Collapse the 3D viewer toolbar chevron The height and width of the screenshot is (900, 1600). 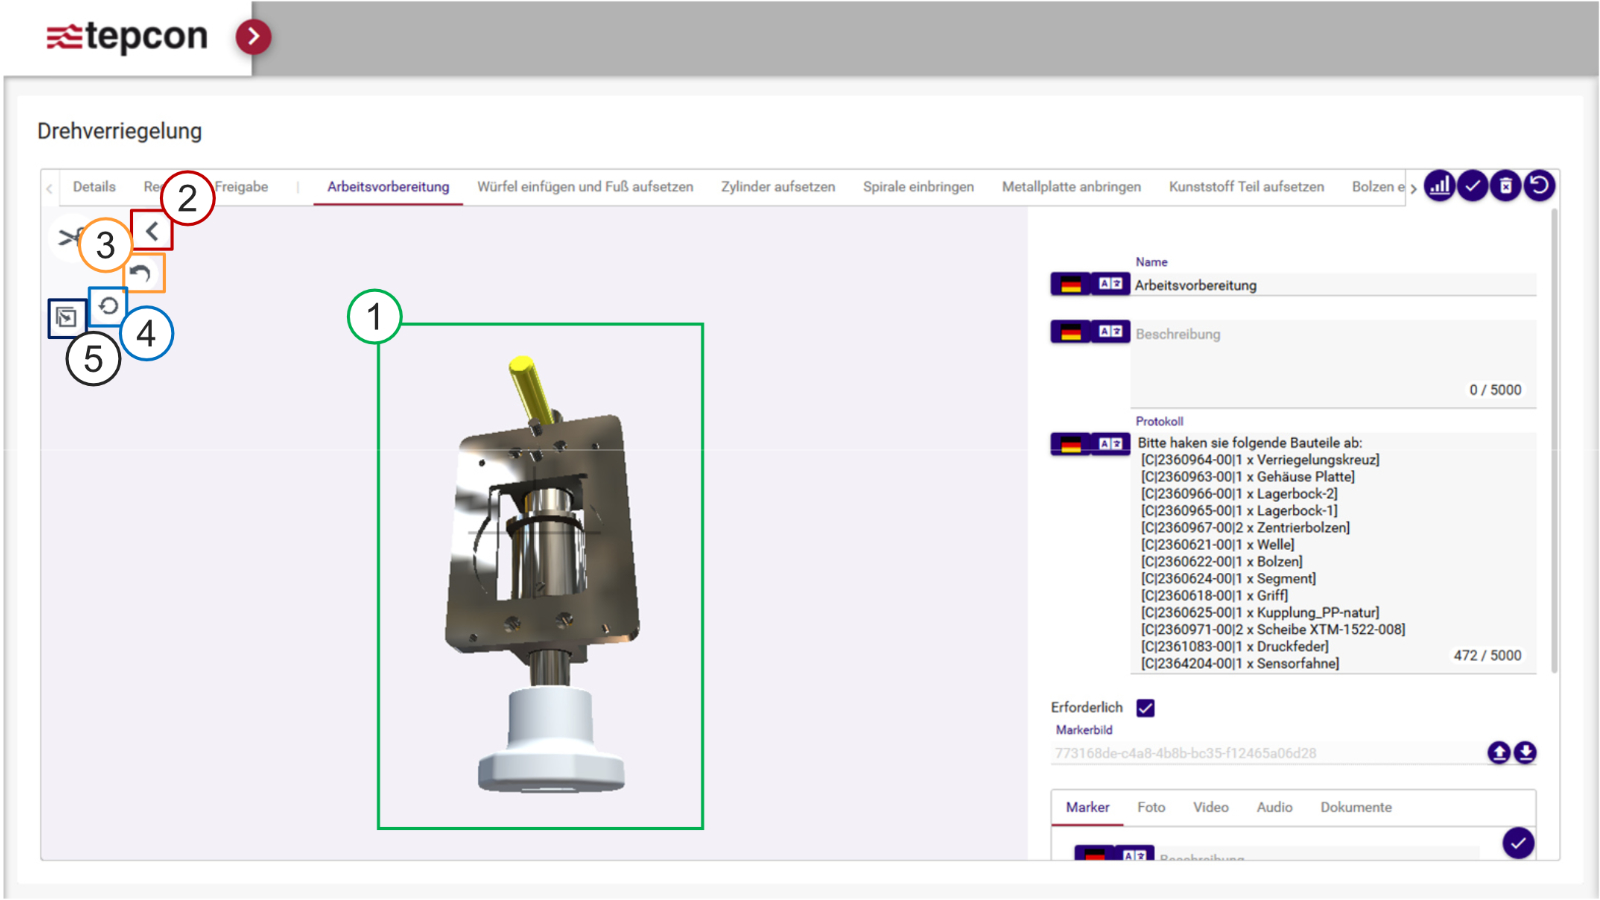tap(152, 231)
